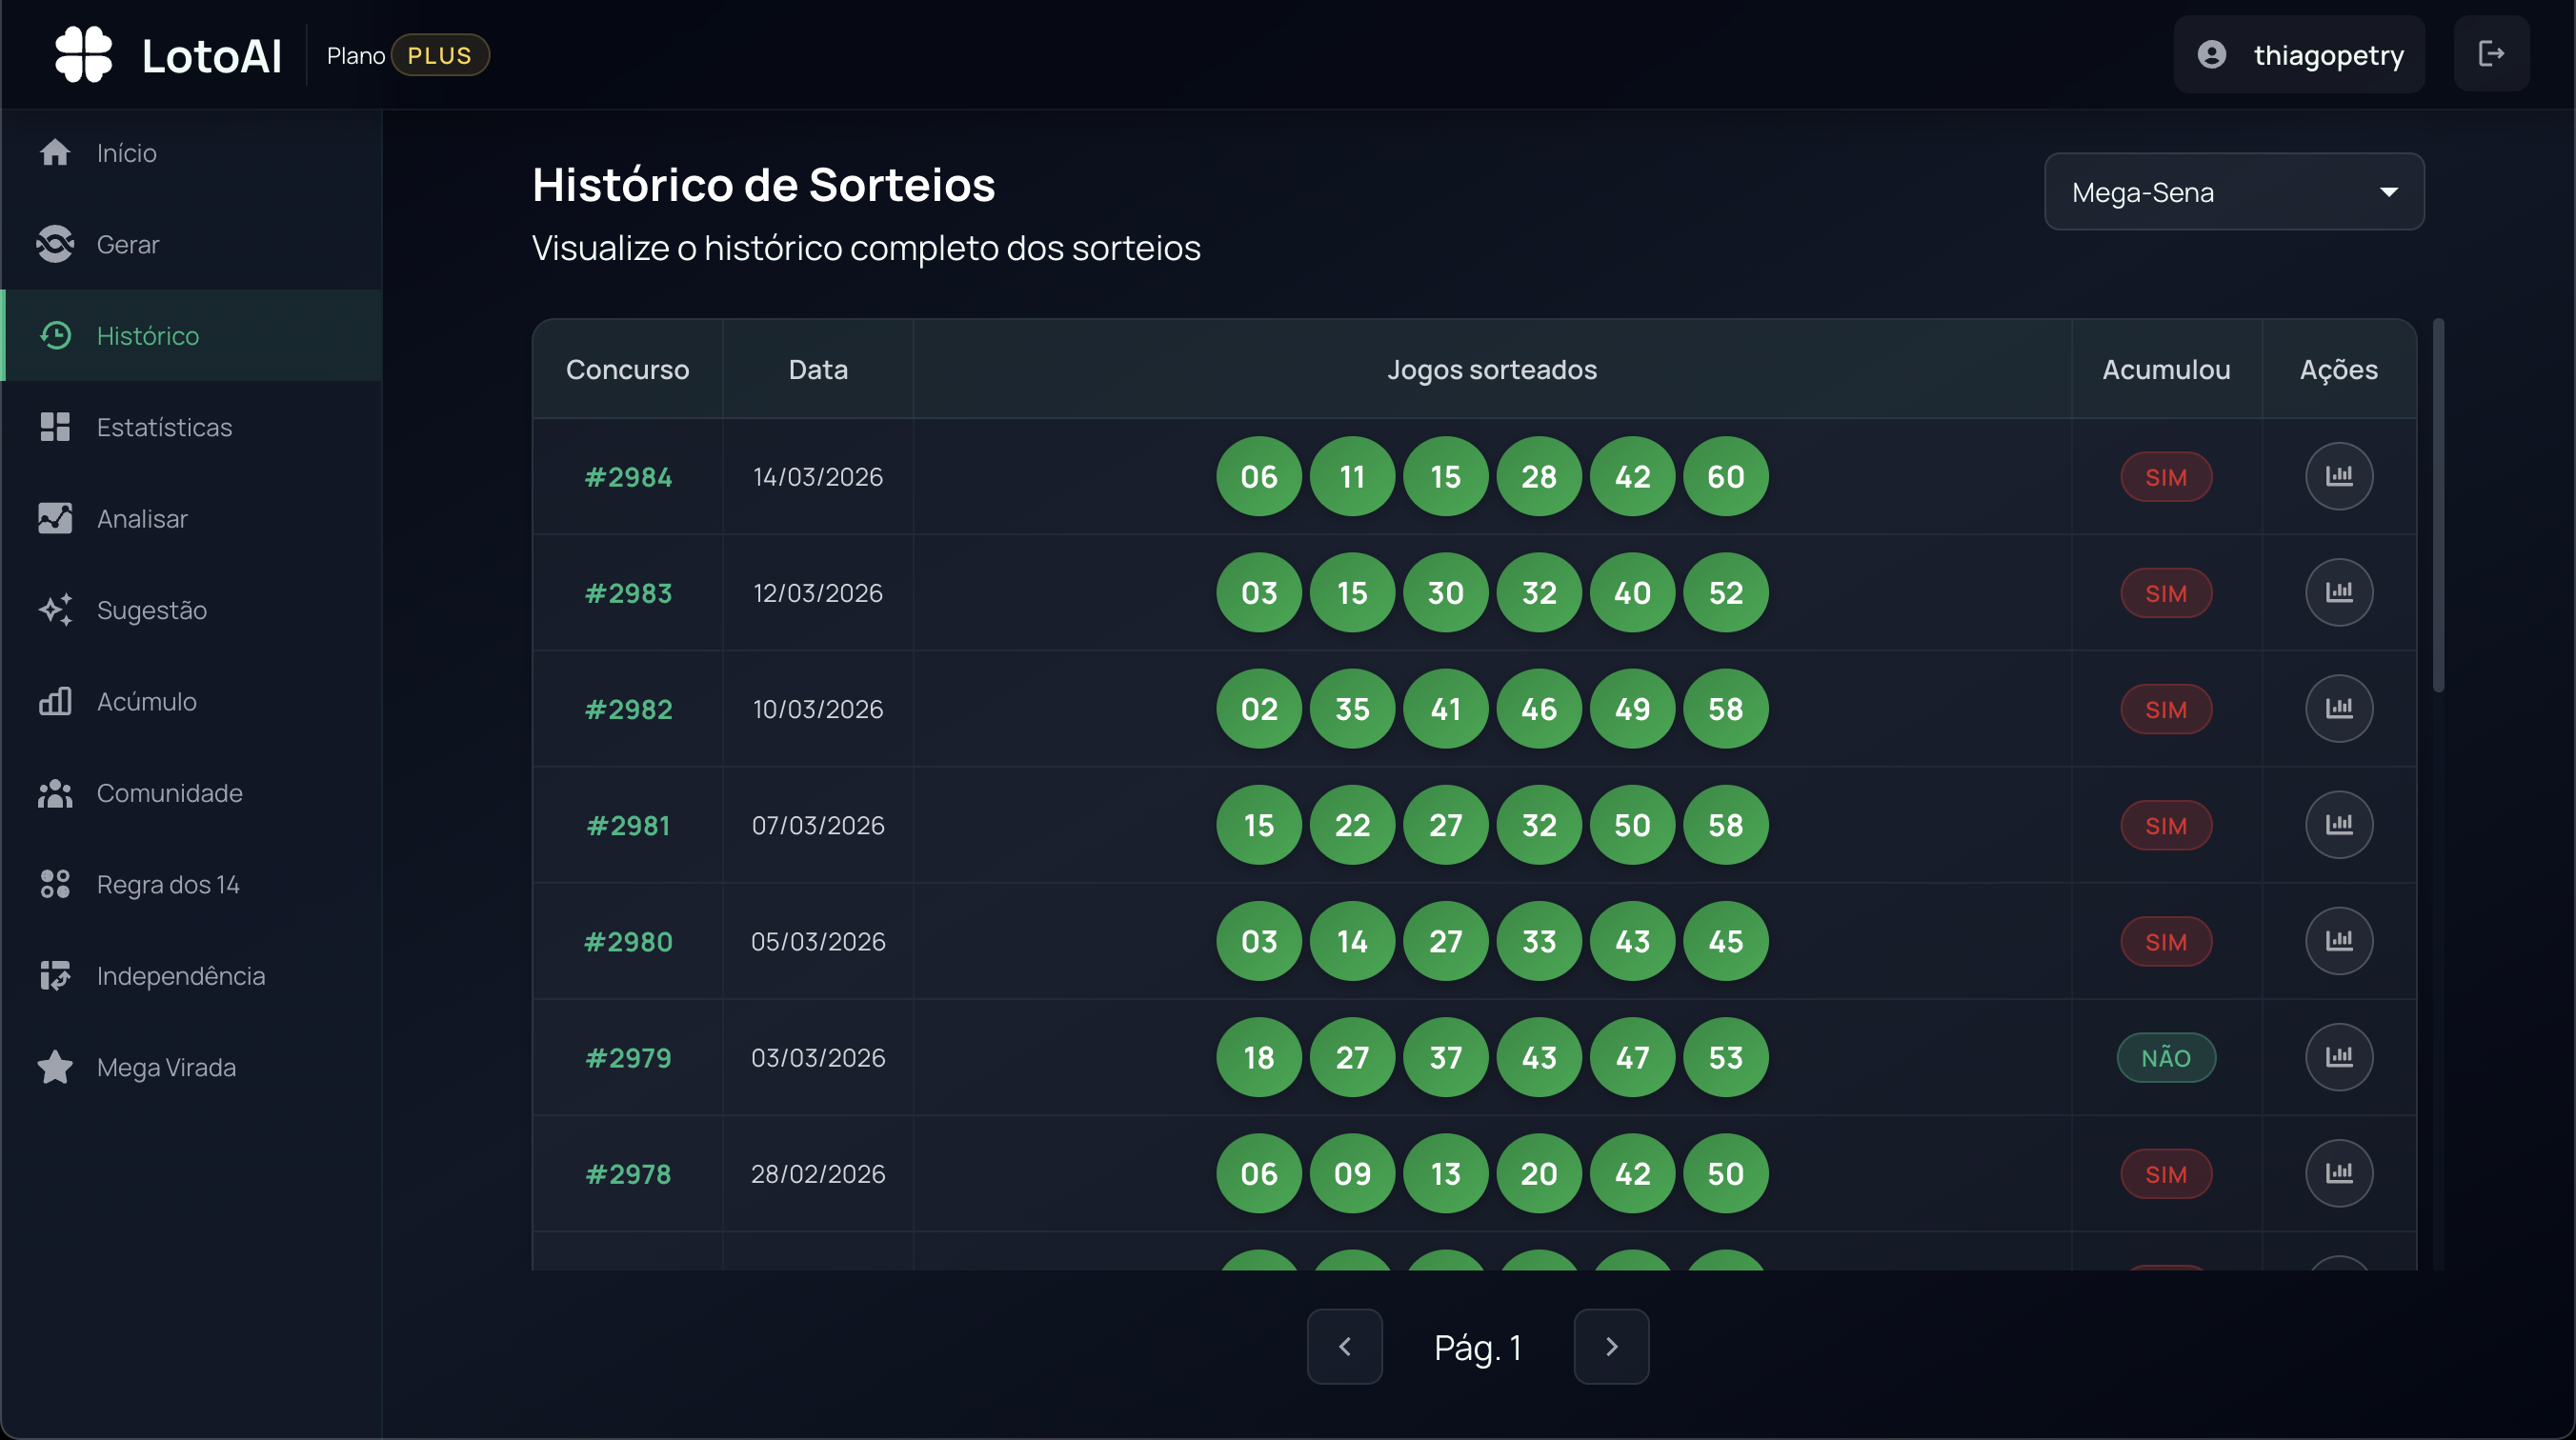2576x1440 pixels.
Task: Click the date 05/03/2026
Action: pos(818,941)
